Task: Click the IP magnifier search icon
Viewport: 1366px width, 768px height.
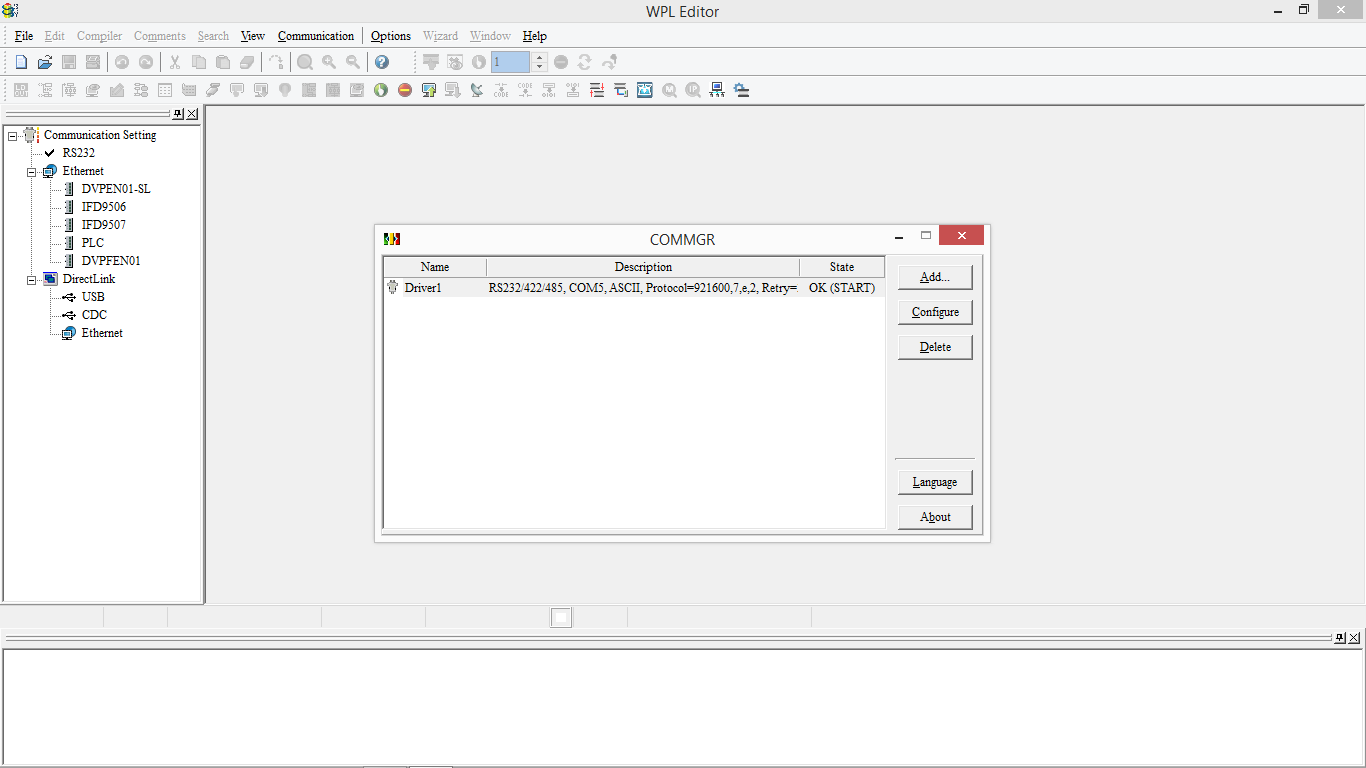Action: pyautogui.click(x=693, y=90)
